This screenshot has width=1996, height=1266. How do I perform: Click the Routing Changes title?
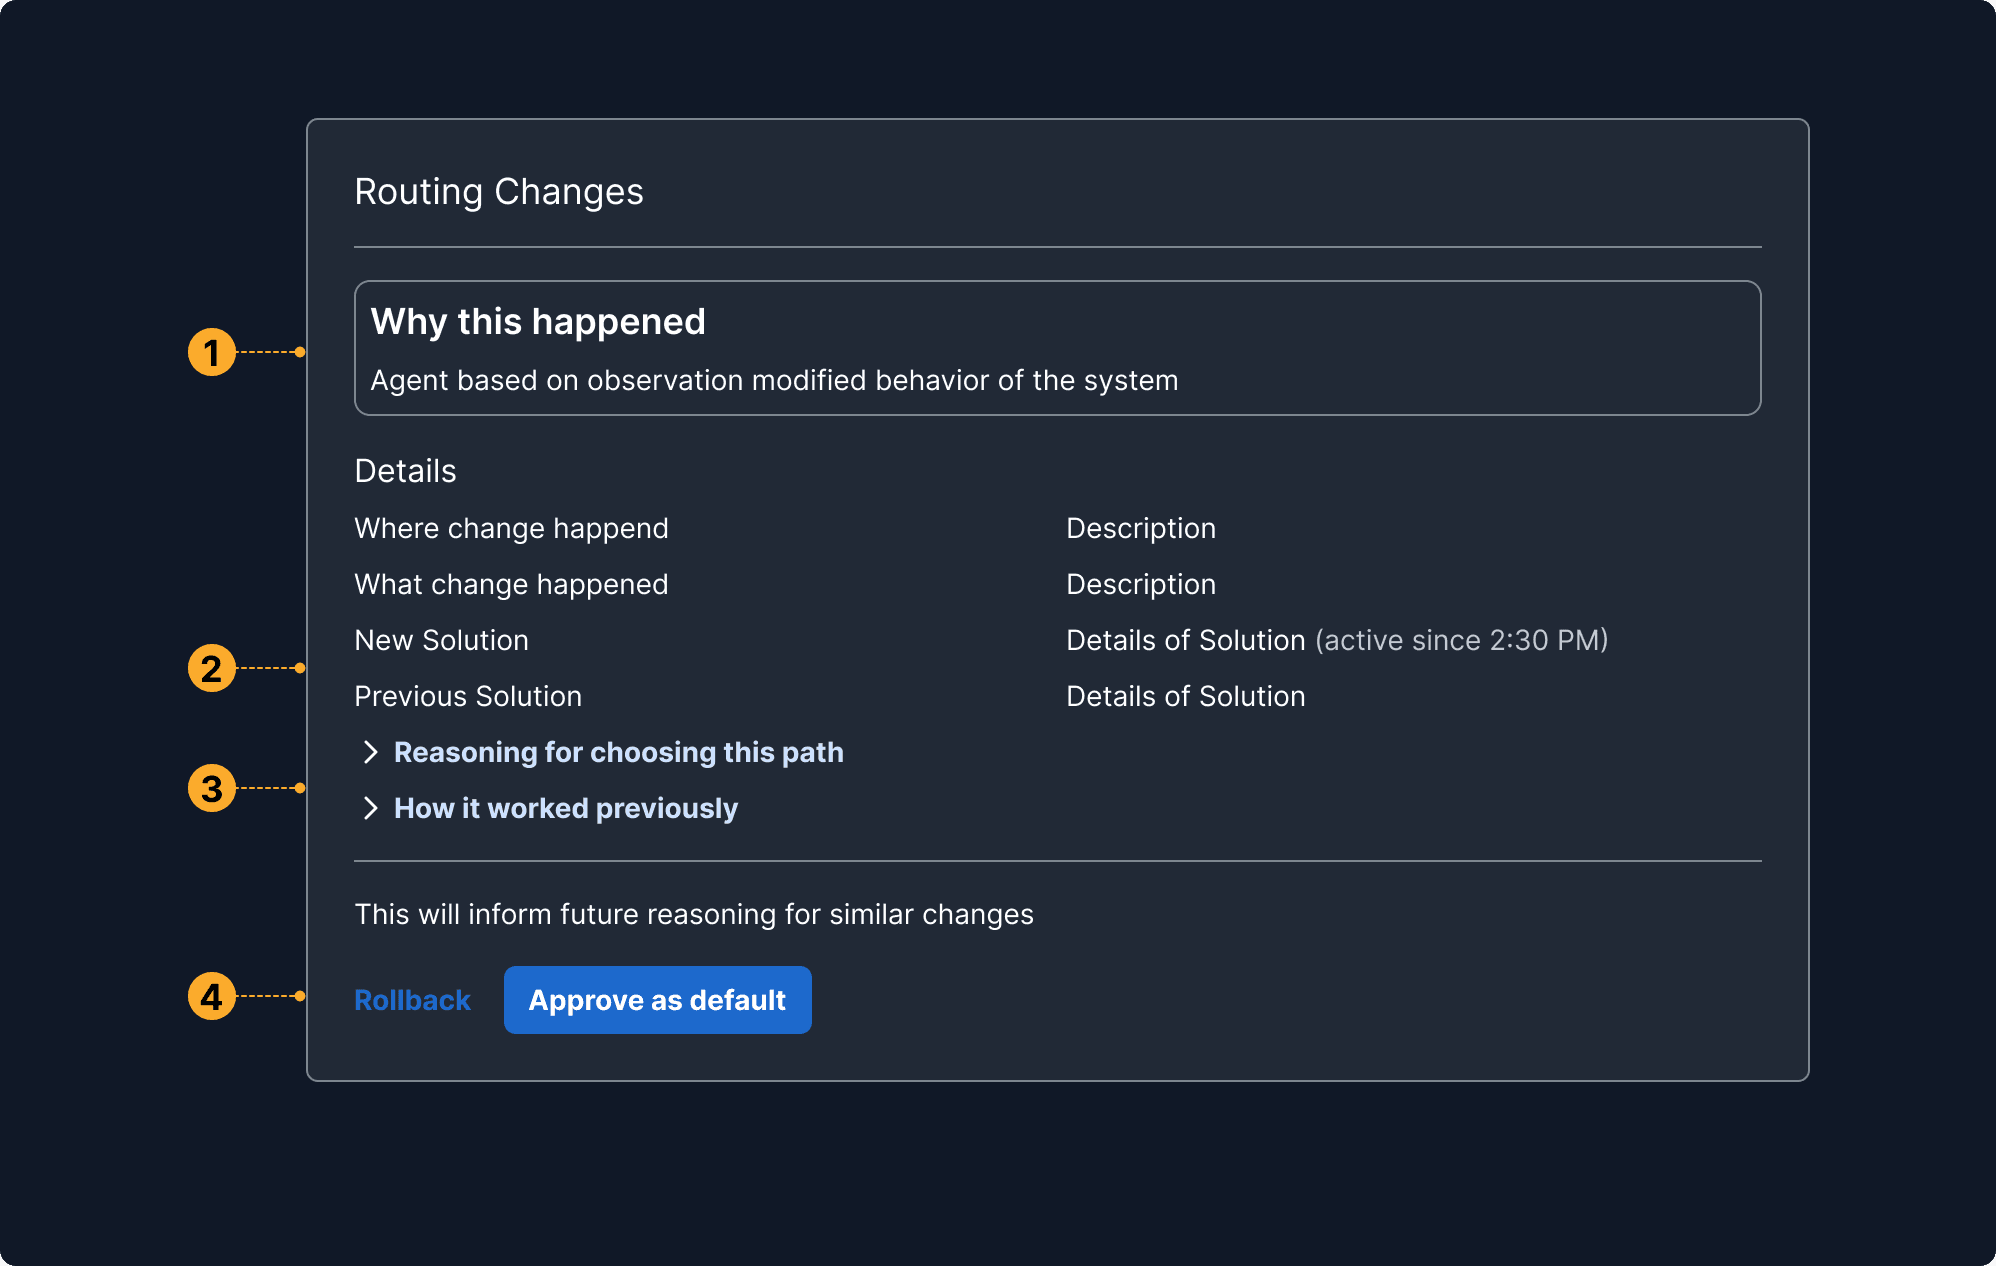498,192
